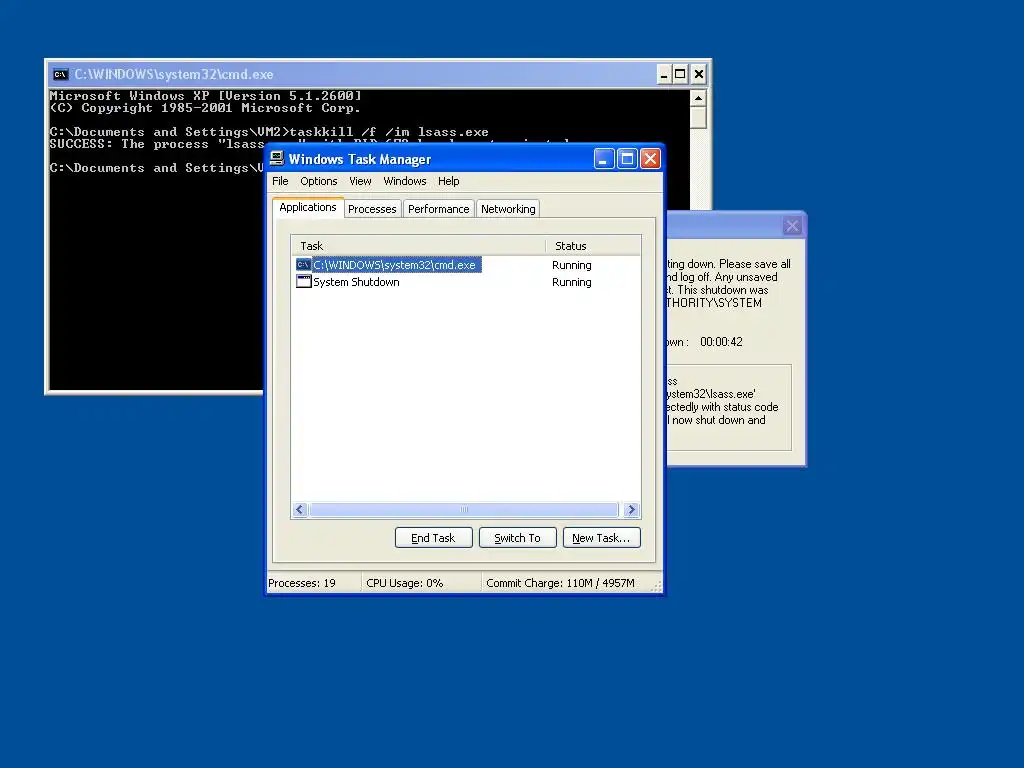Click the cmd.exe scrollbar up arrow
This screenshot has height=768, width=1024.
pos(698,99)
